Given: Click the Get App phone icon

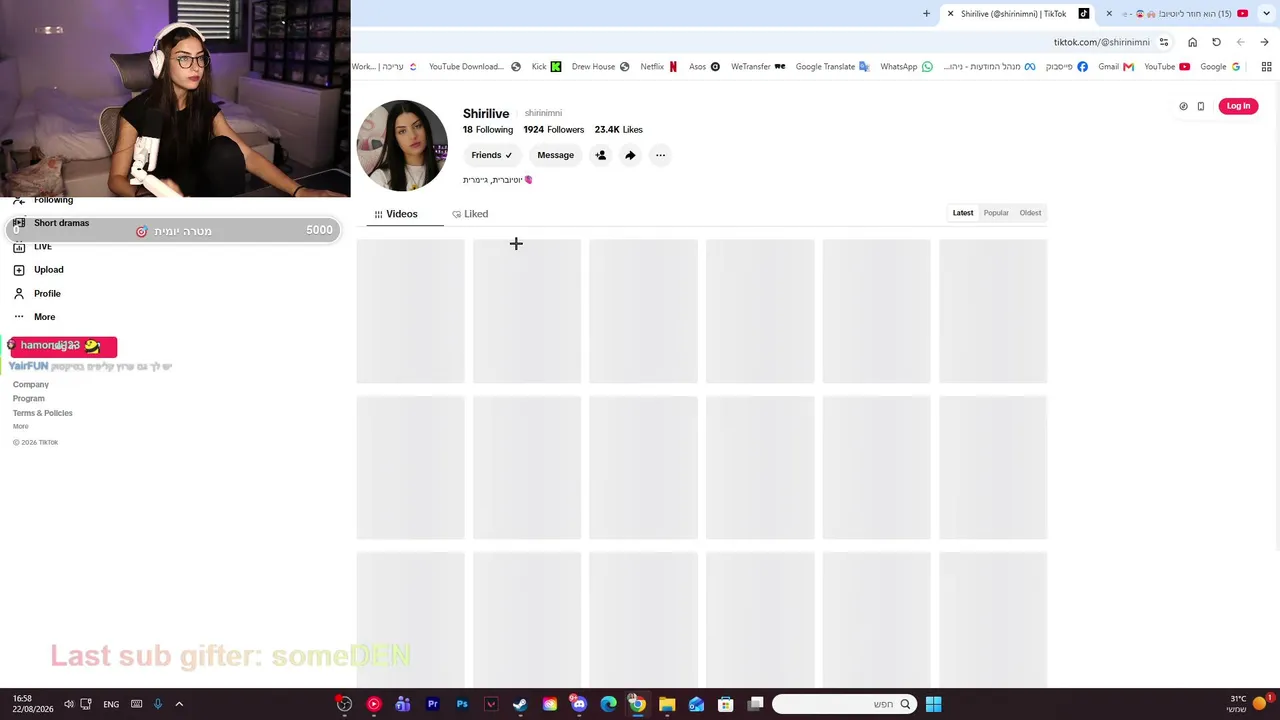Looking at the screenshot, I should pyautogui.click(x=1201, y=106).
